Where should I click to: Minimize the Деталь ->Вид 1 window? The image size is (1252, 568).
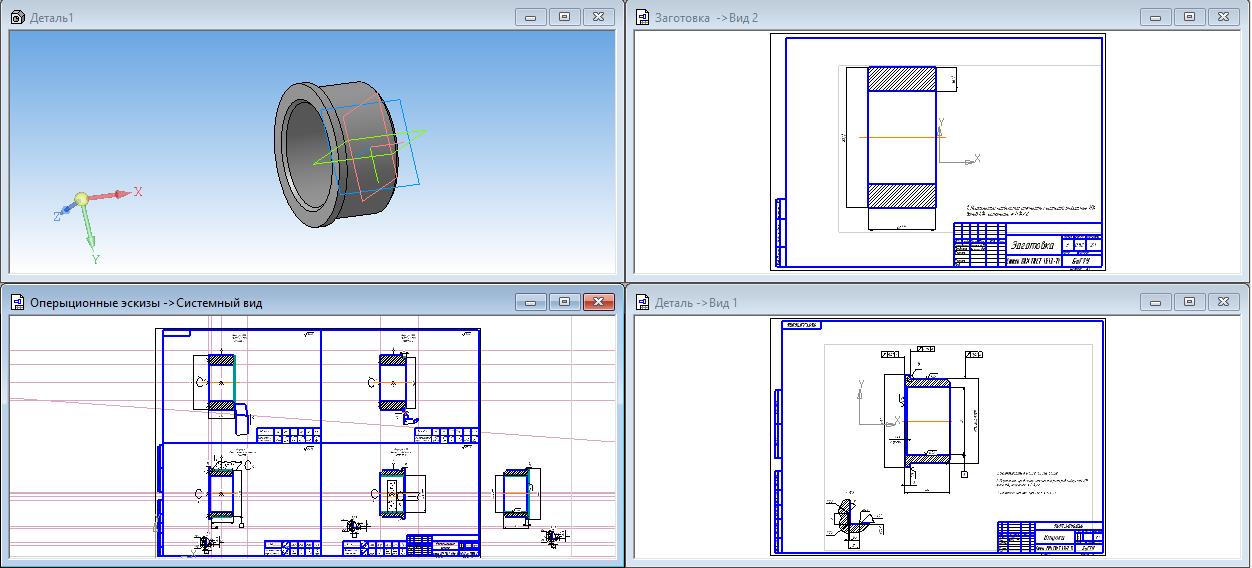[1156, 301]
